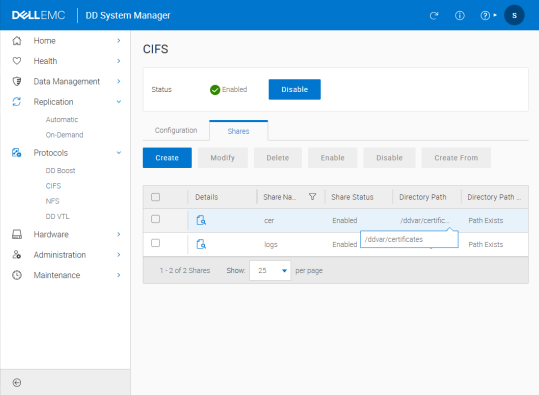This screenshot has height=395, width=539.
Task: Click the Administration users icon
Action: tap(17, 255)
